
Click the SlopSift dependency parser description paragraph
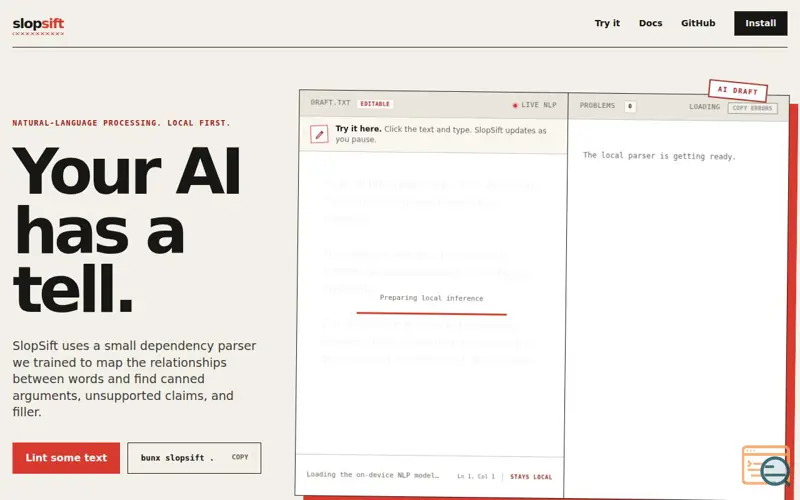(x=135, y=379)
